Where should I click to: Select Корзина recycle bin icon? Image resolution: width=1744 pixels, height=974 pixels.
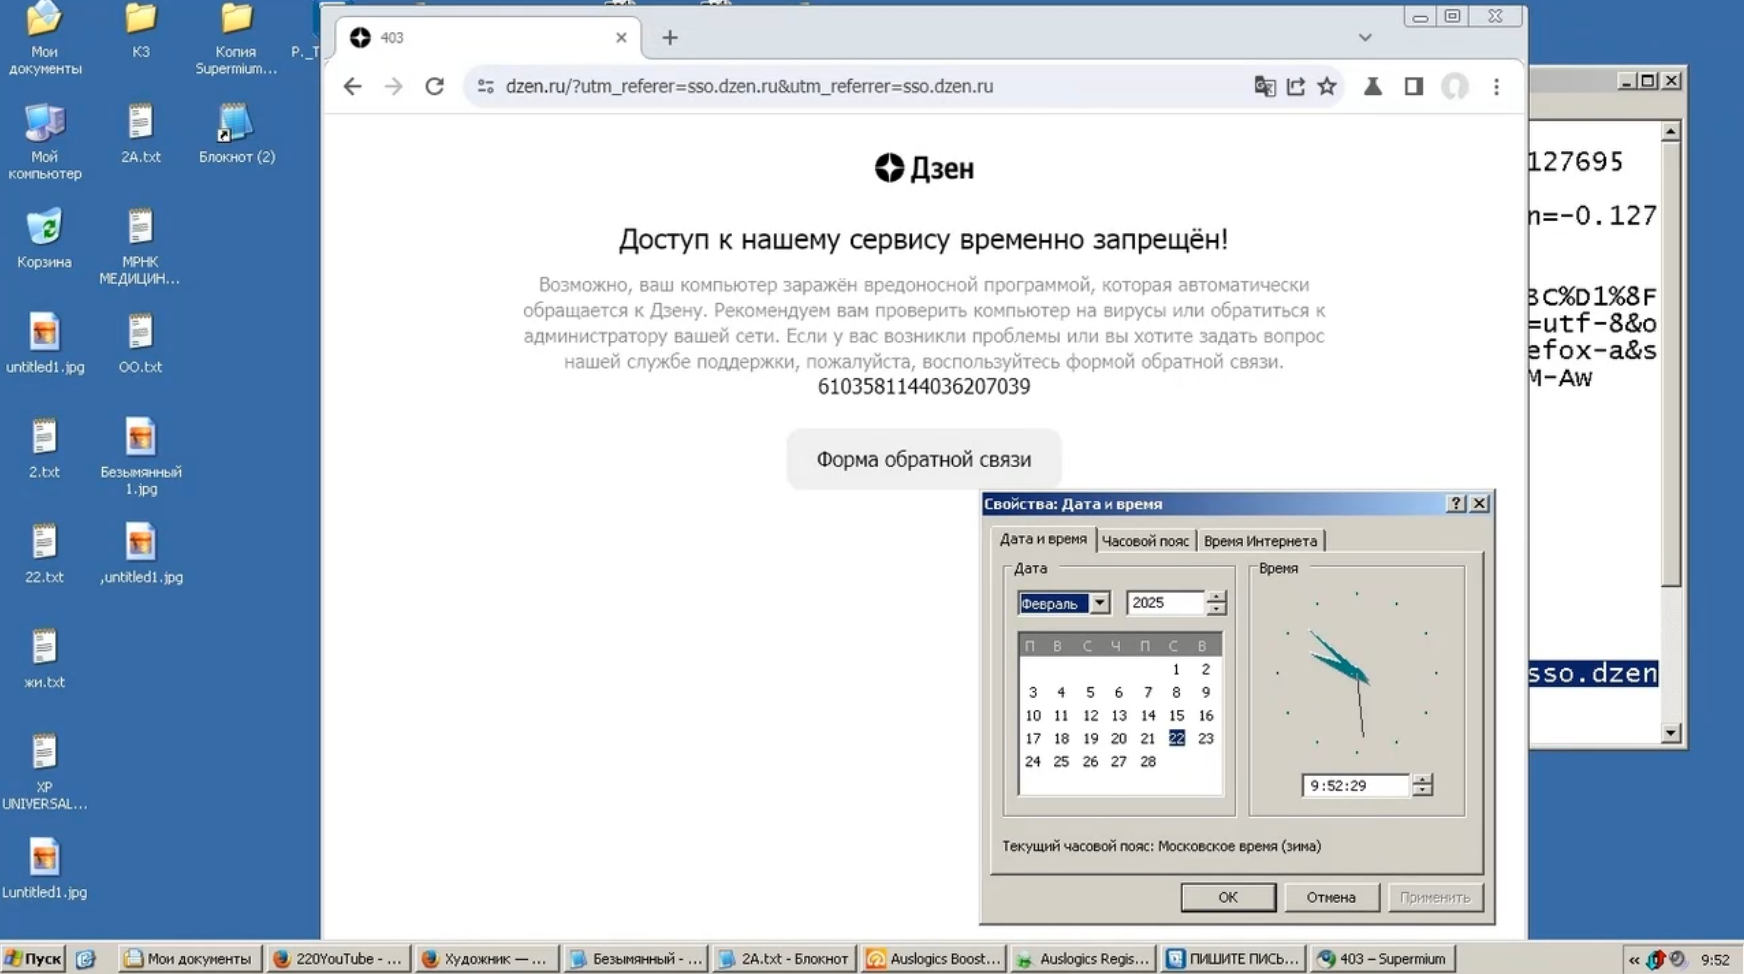tap(44, 239)
